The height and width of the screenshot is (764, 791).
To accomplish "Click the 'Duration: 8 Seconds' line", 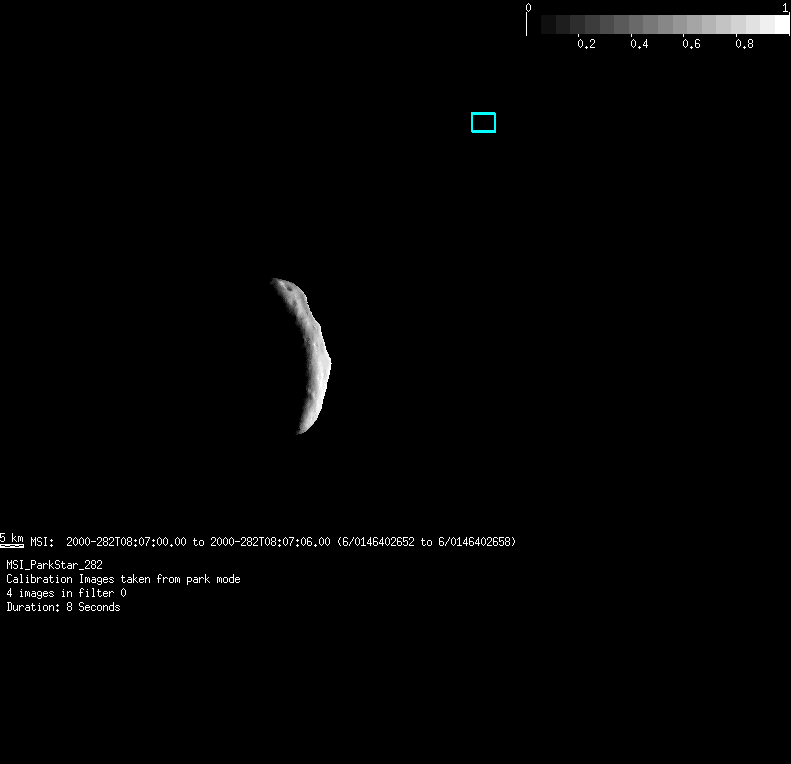I will [x=63, y=607].
